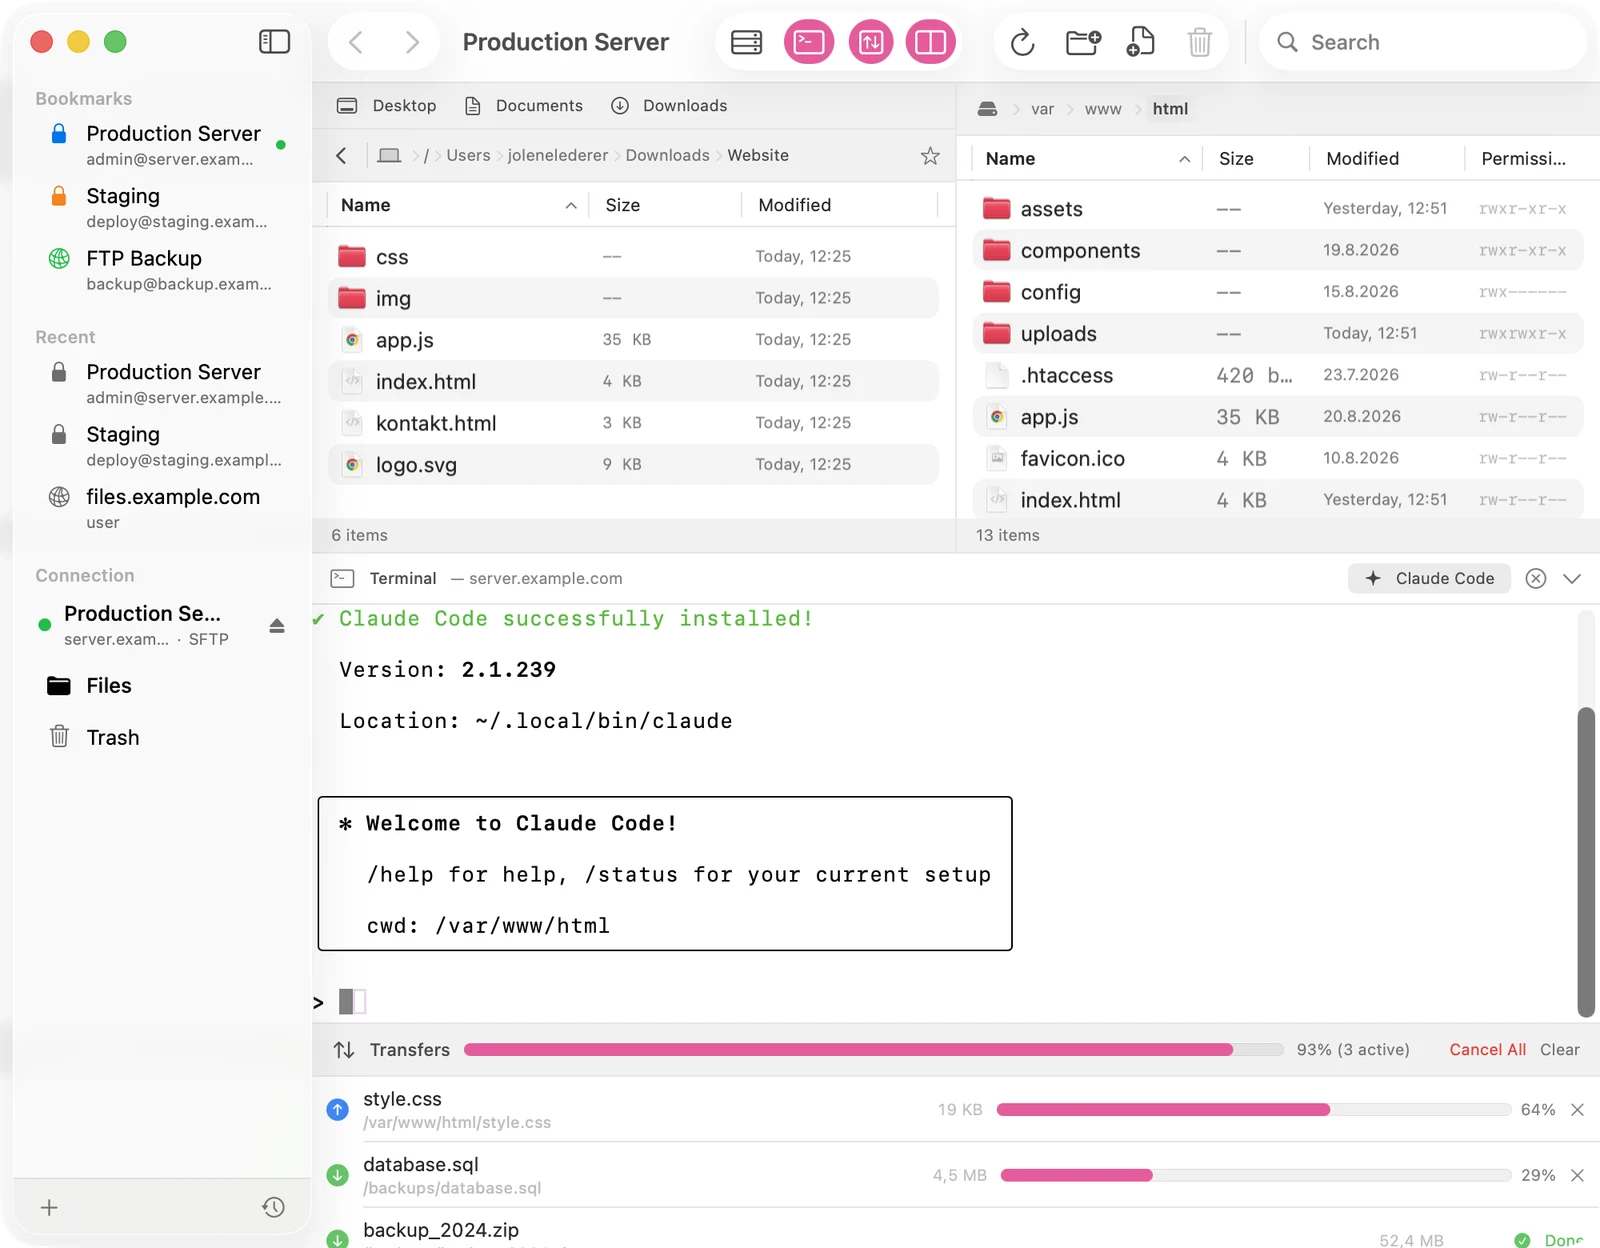The width and height of the screenshot is (1600, 1248).
Task: Open the server list view icon
Action: (747, 42)
